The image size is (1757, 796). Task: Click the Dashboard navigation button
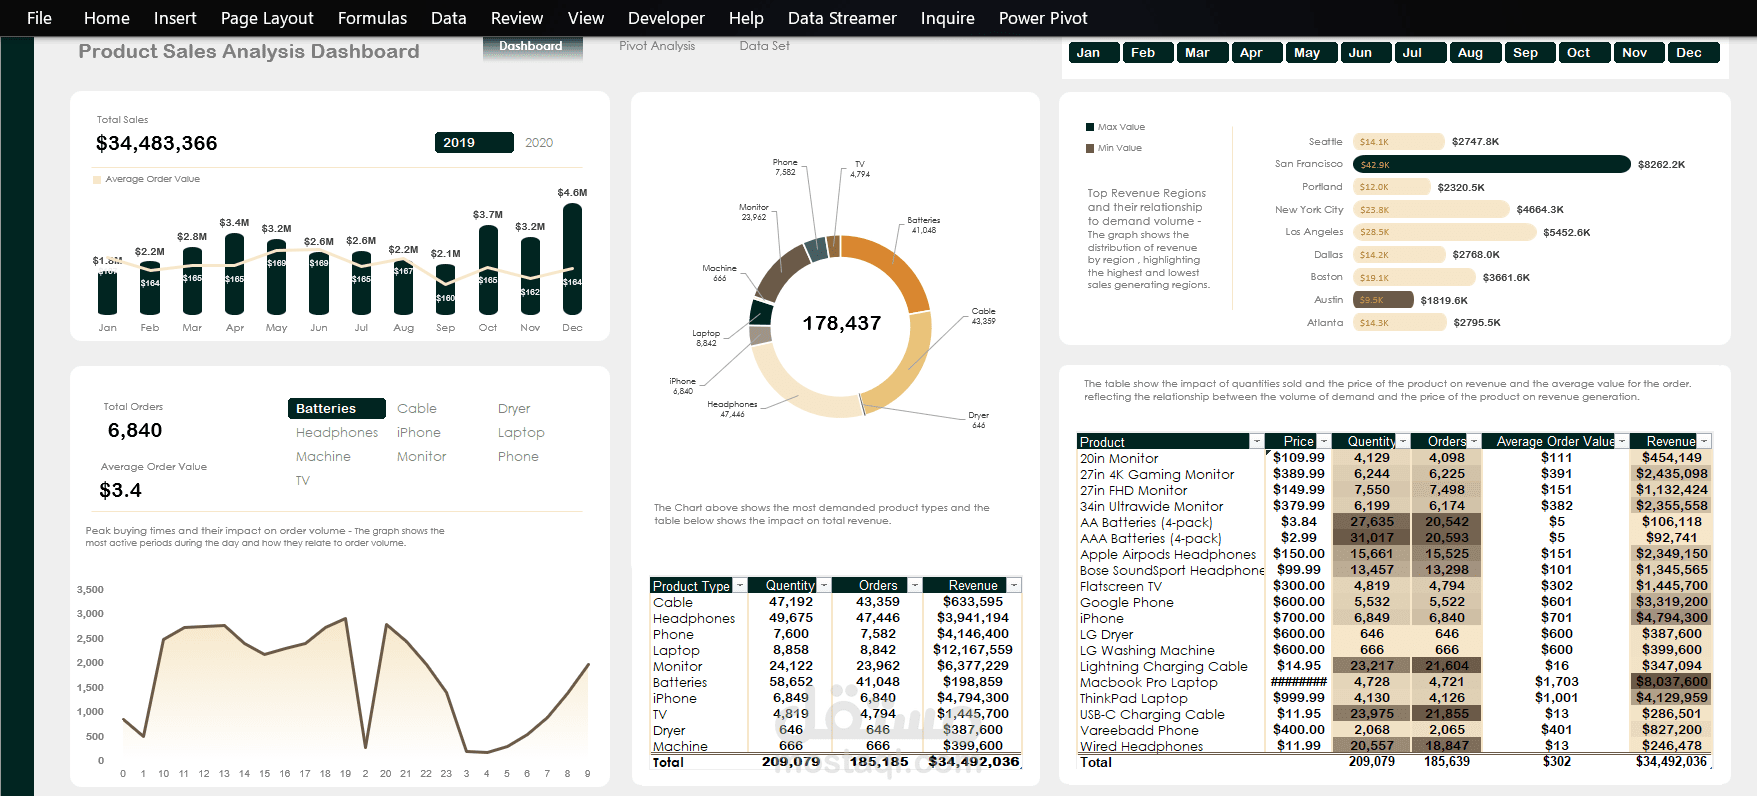tap(532, 47)
